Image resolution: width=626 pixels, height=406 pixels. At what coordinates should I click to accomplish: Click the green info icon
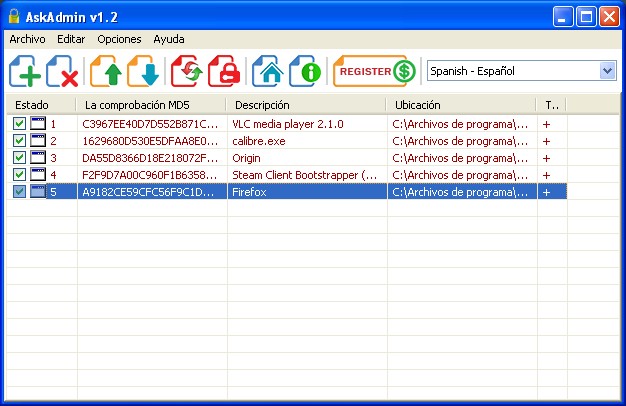[x=305, y=71]
